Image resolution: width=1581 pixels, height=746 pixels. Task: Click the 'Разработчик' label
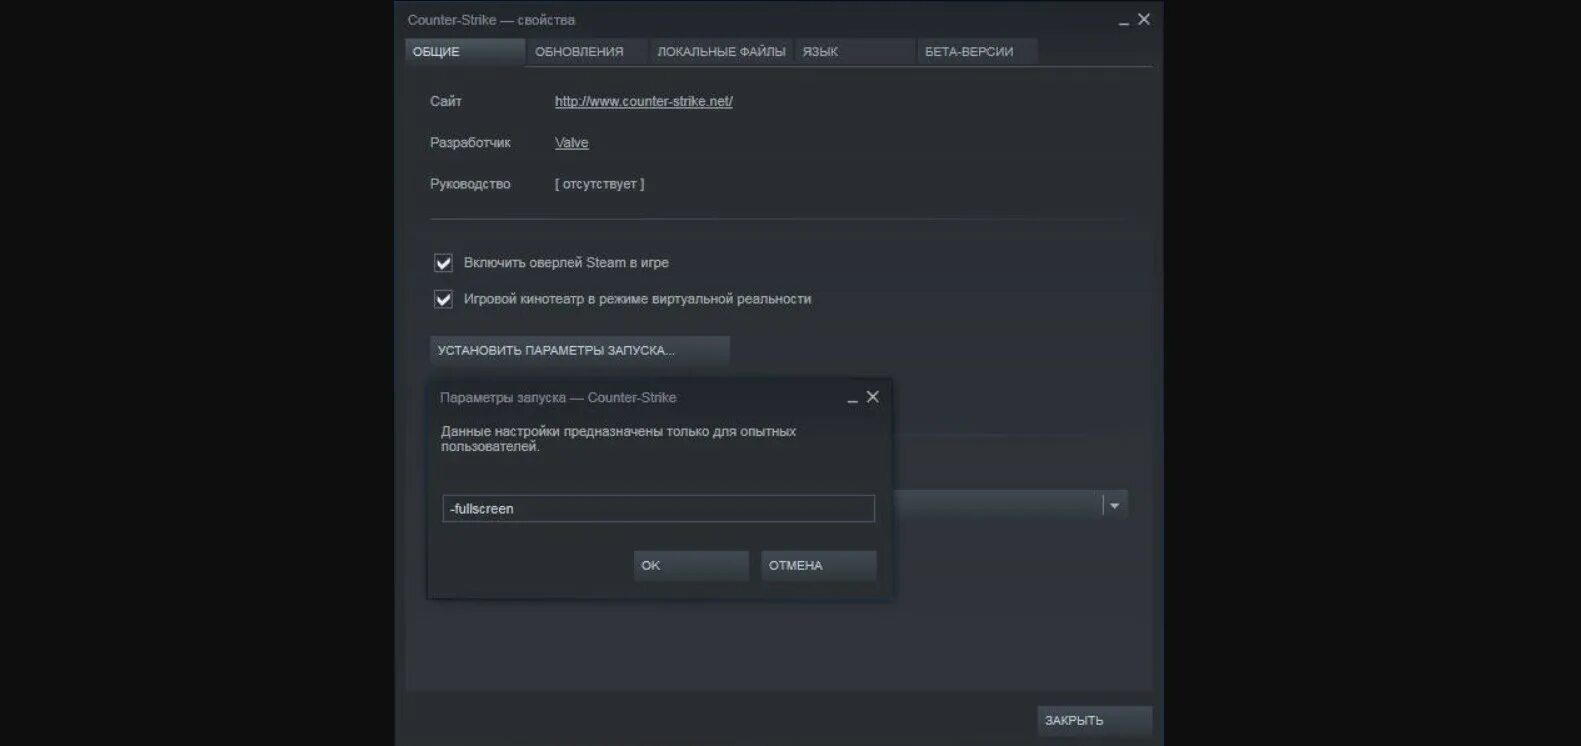(x=470, y=143)
